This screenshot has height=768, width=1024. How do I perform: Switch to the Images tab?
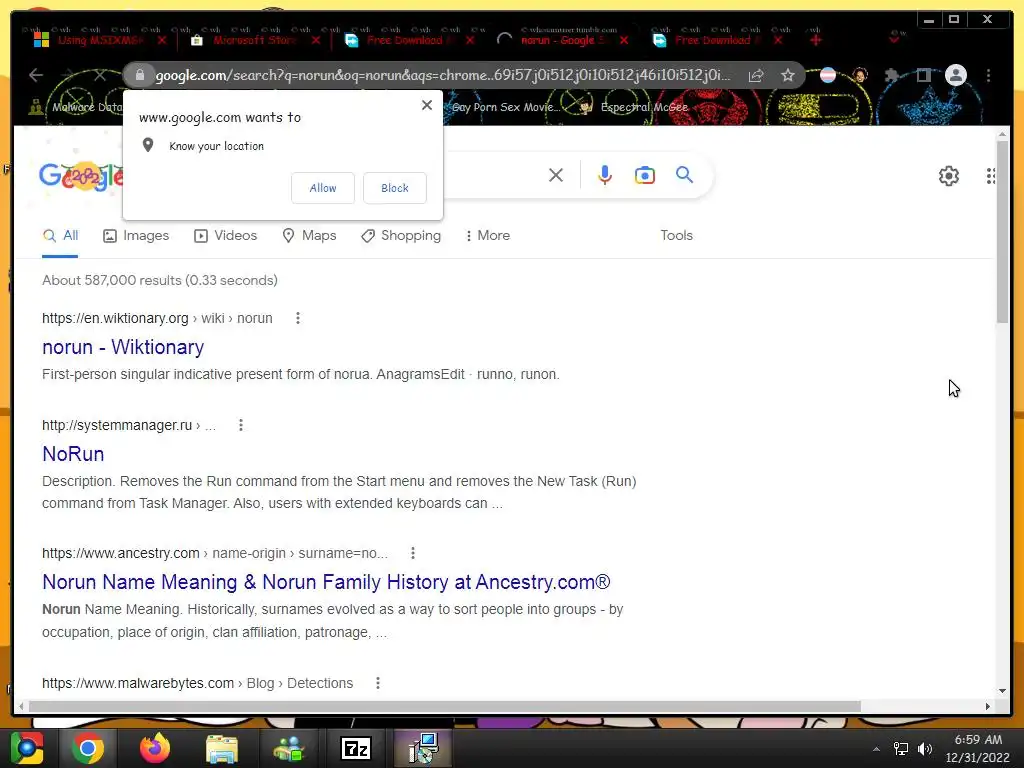click(x=136, y=236)
